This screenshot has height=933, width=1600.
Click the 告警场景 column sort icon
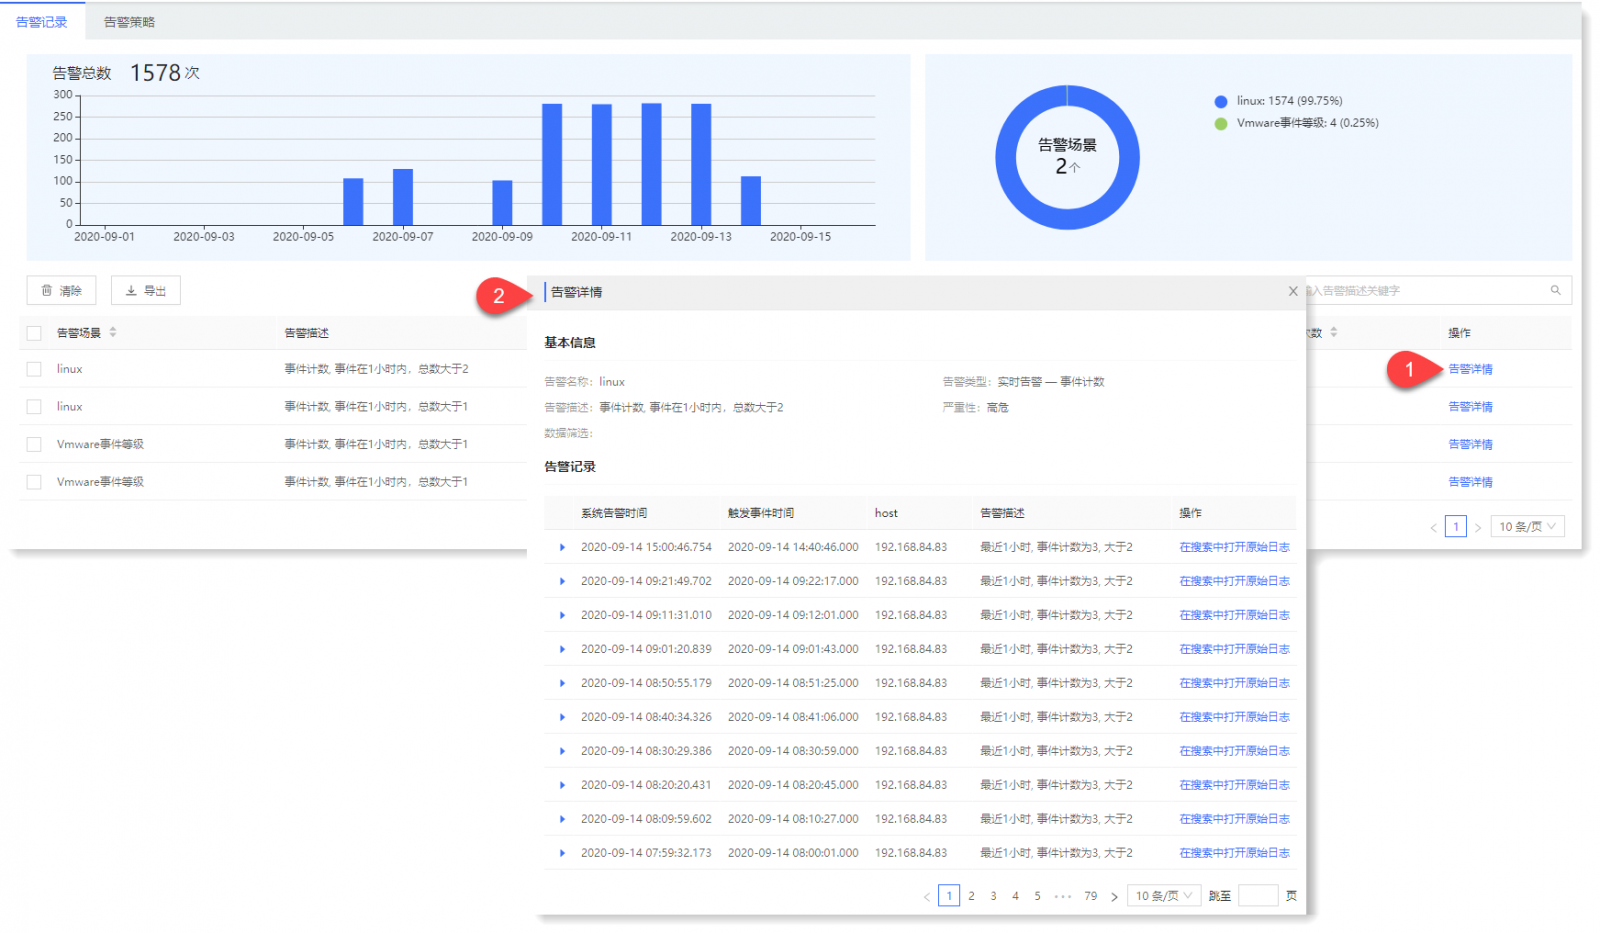(113, 332)
